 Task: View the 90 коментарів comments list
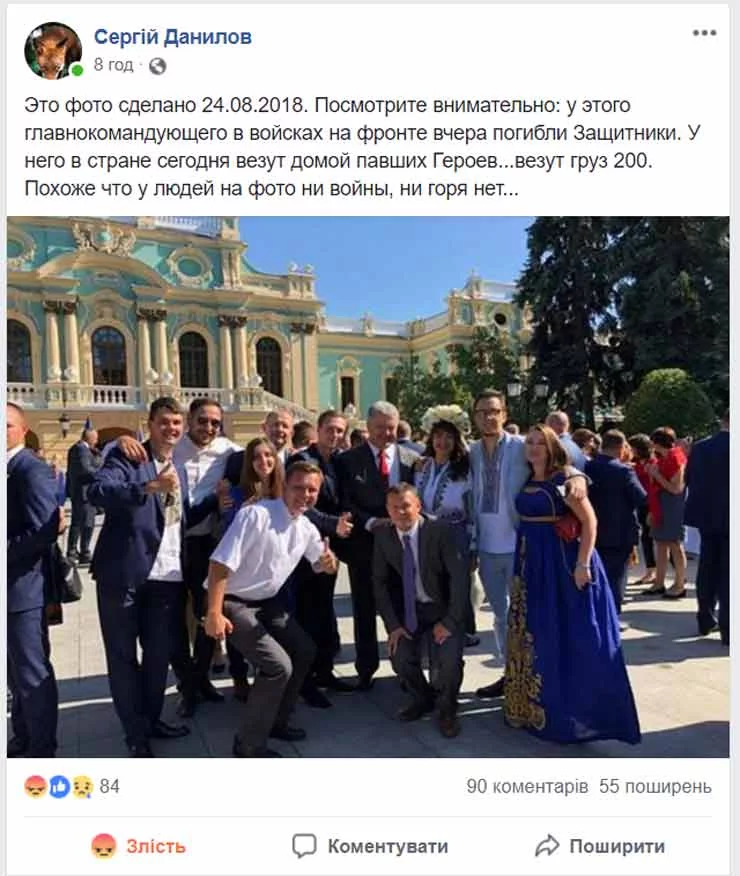(x=527, y=787)
